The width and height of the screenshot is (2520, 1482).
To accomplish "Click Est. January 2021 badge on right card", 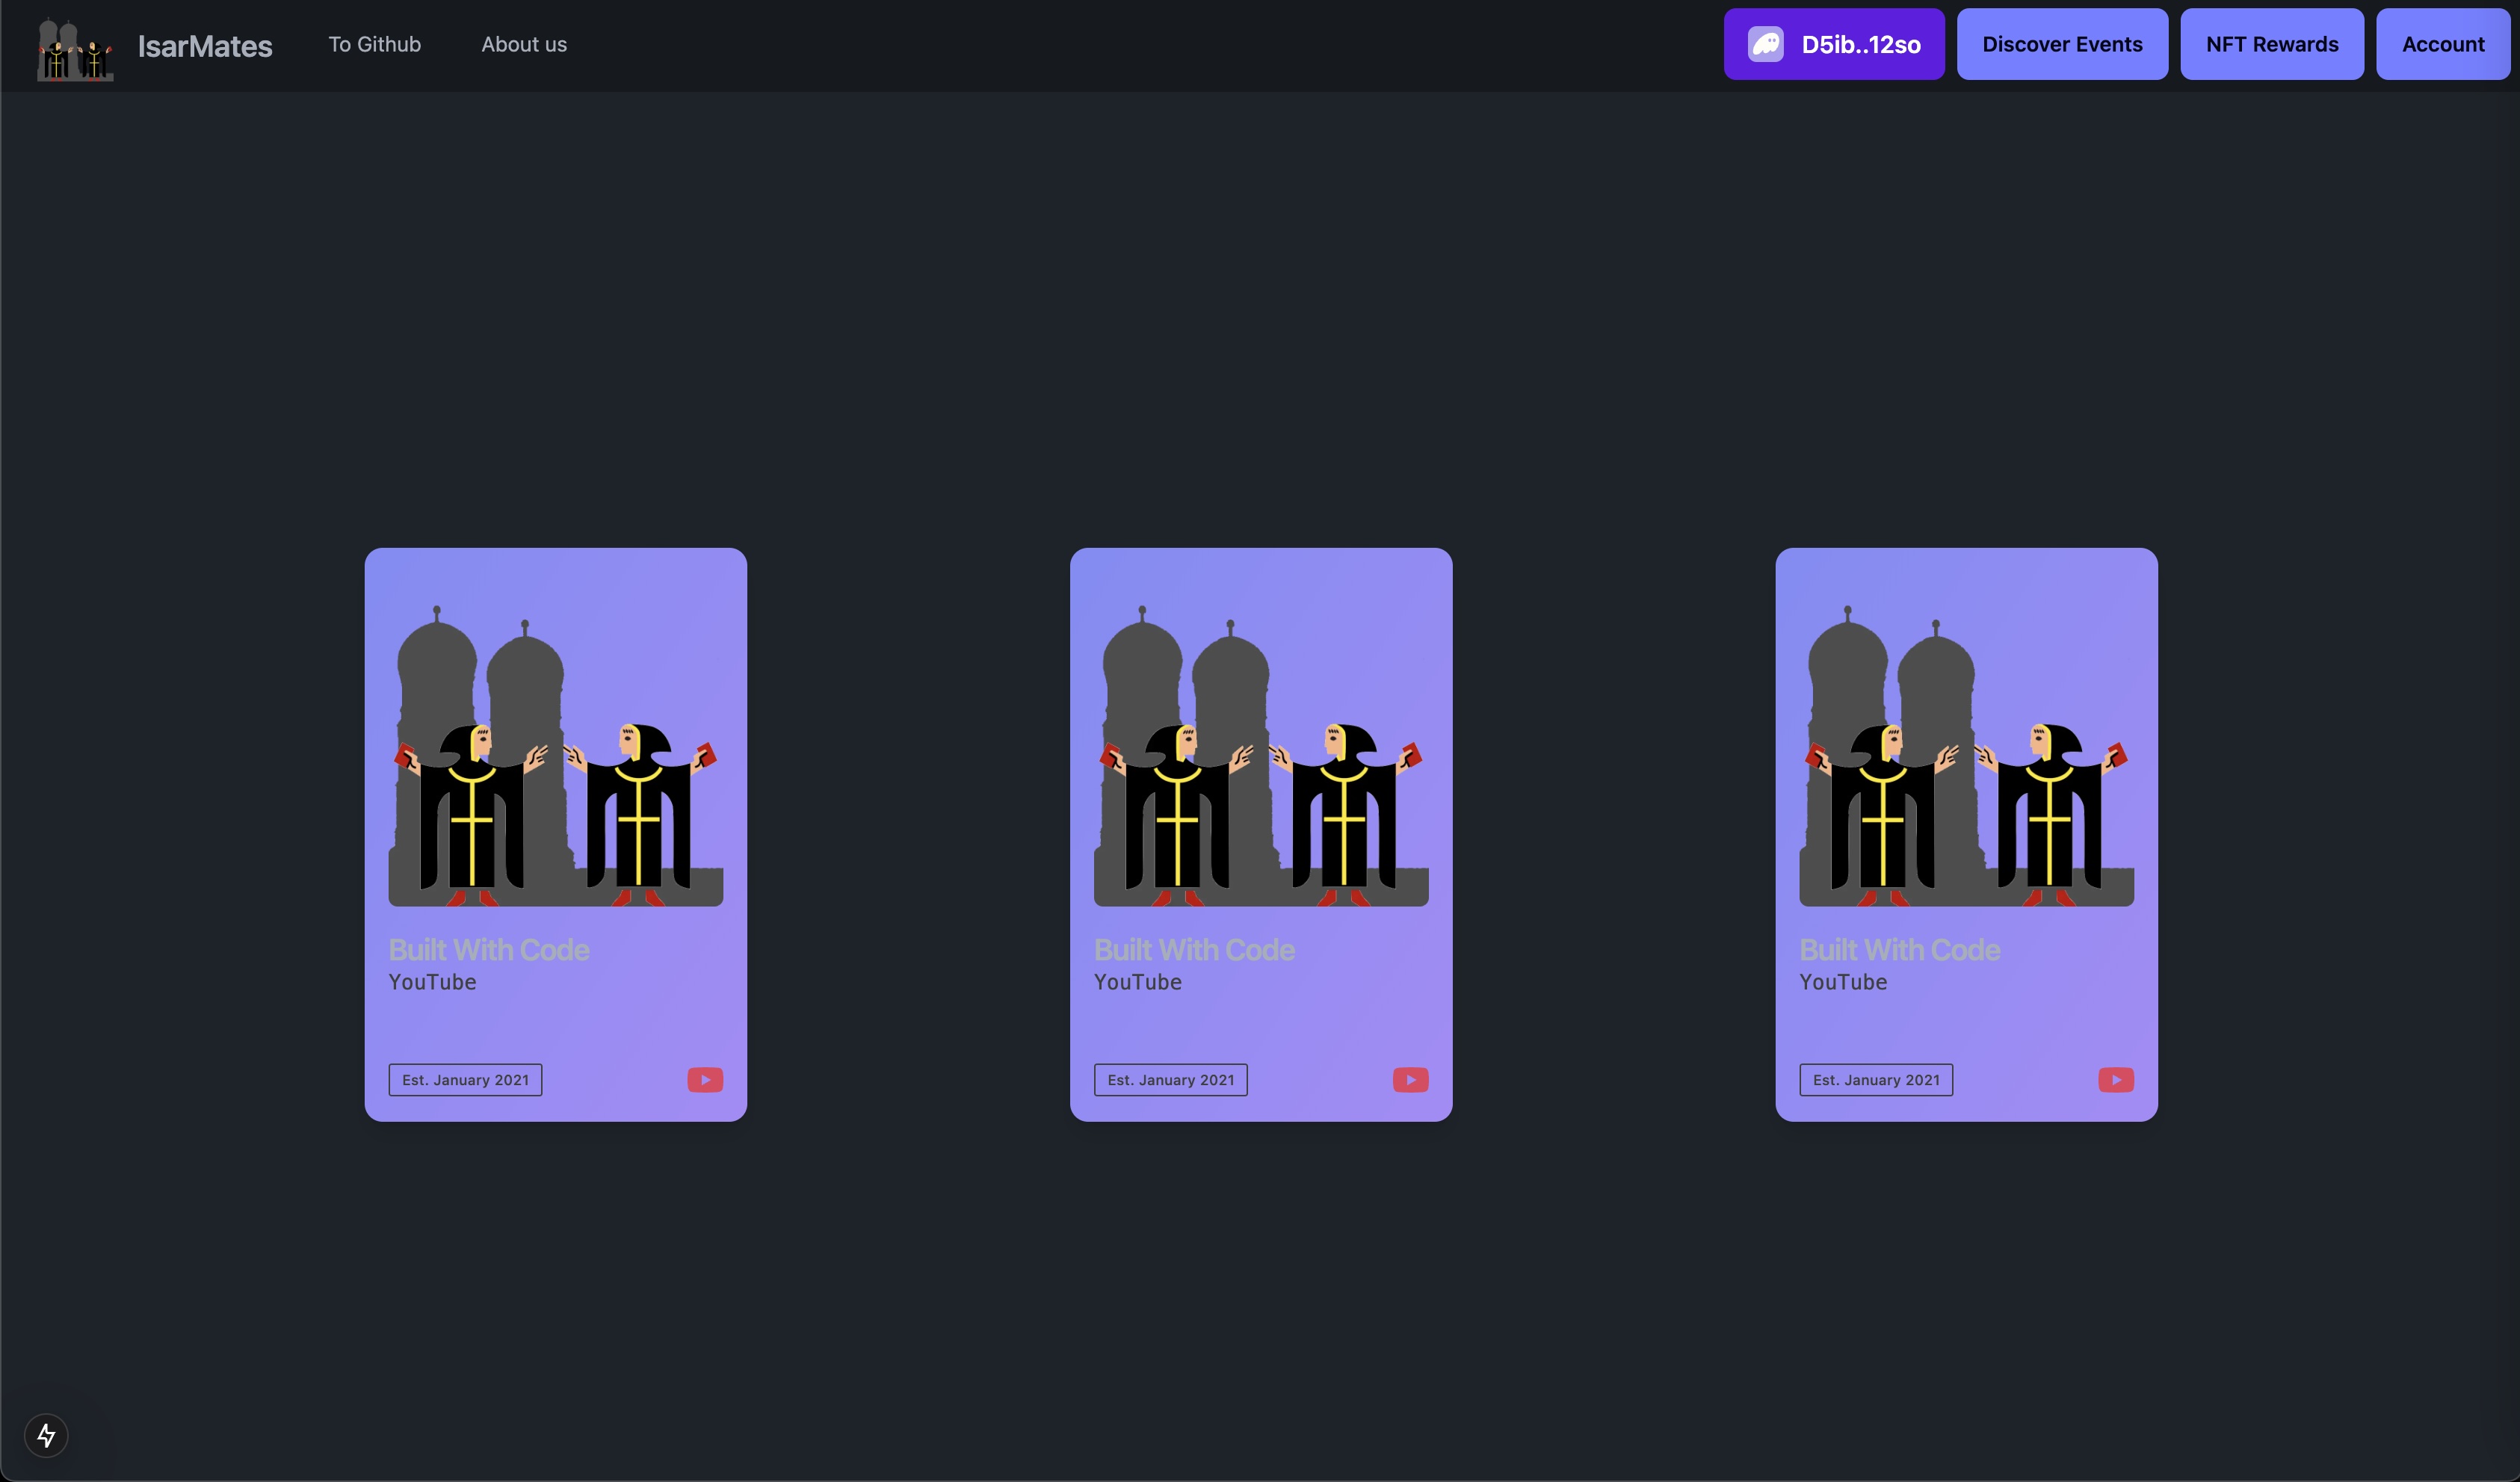I will 1876,1080.
